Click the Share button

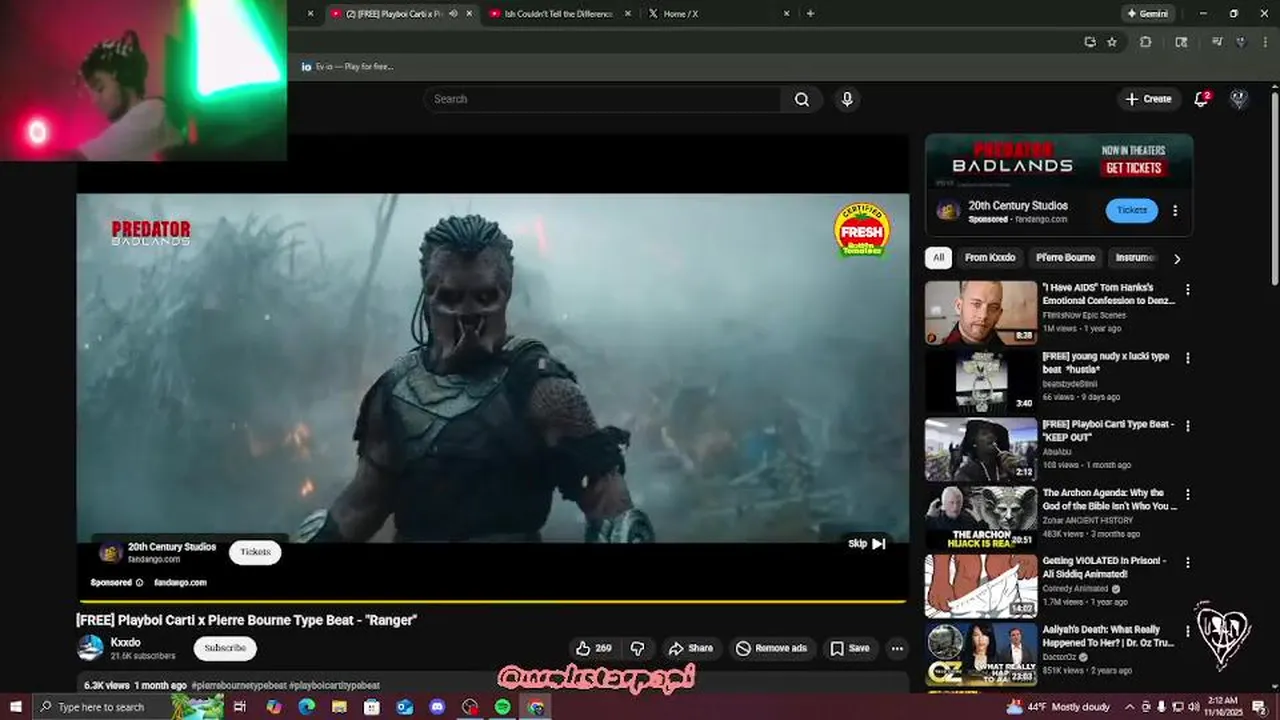[x=690, y=648]
